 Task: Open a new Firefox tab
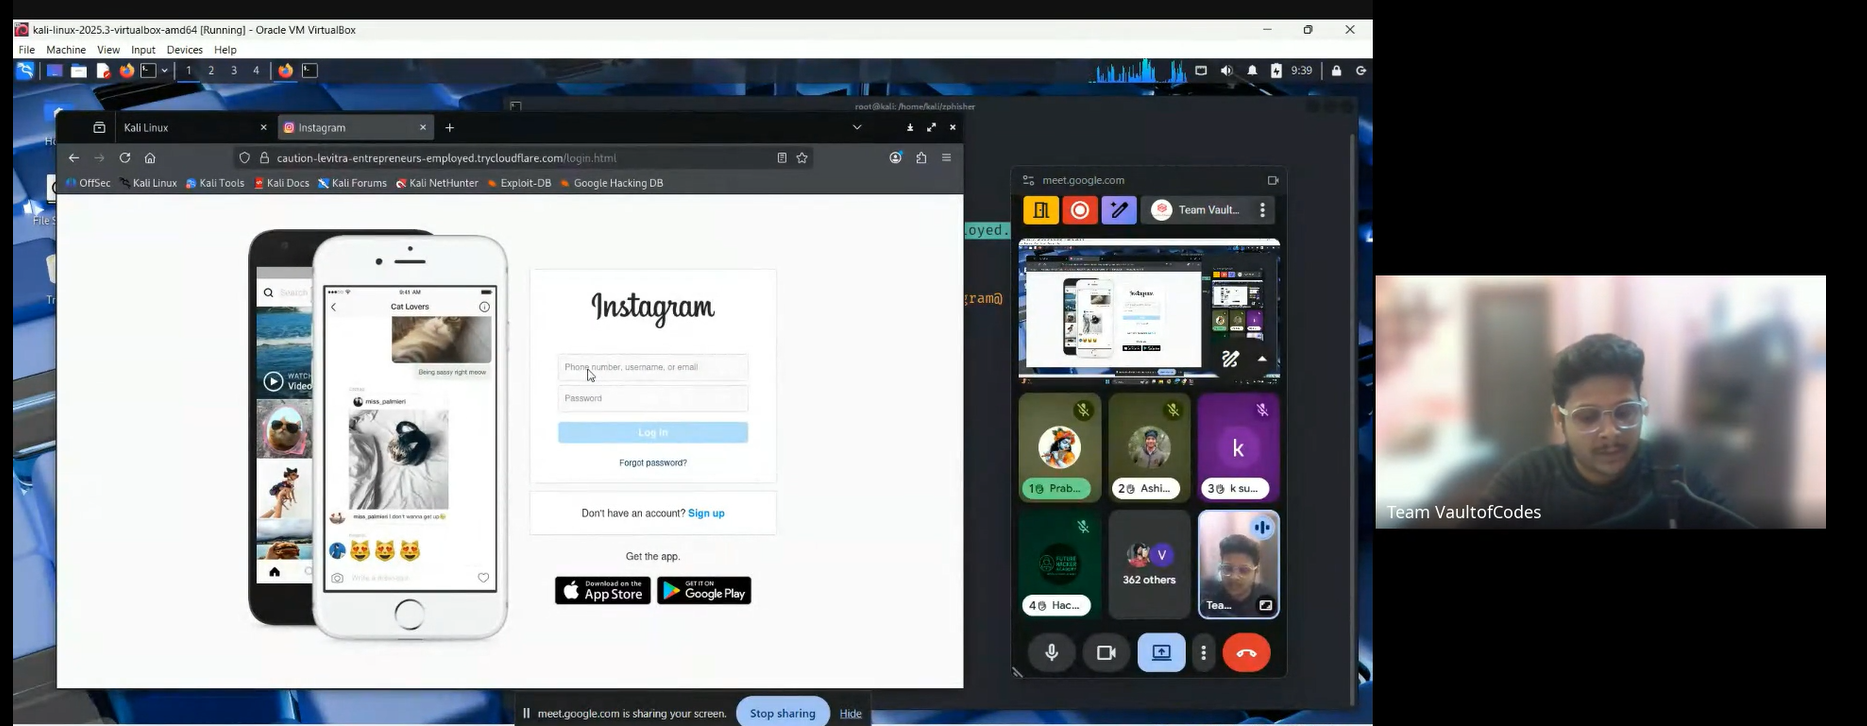pos(450,128)
